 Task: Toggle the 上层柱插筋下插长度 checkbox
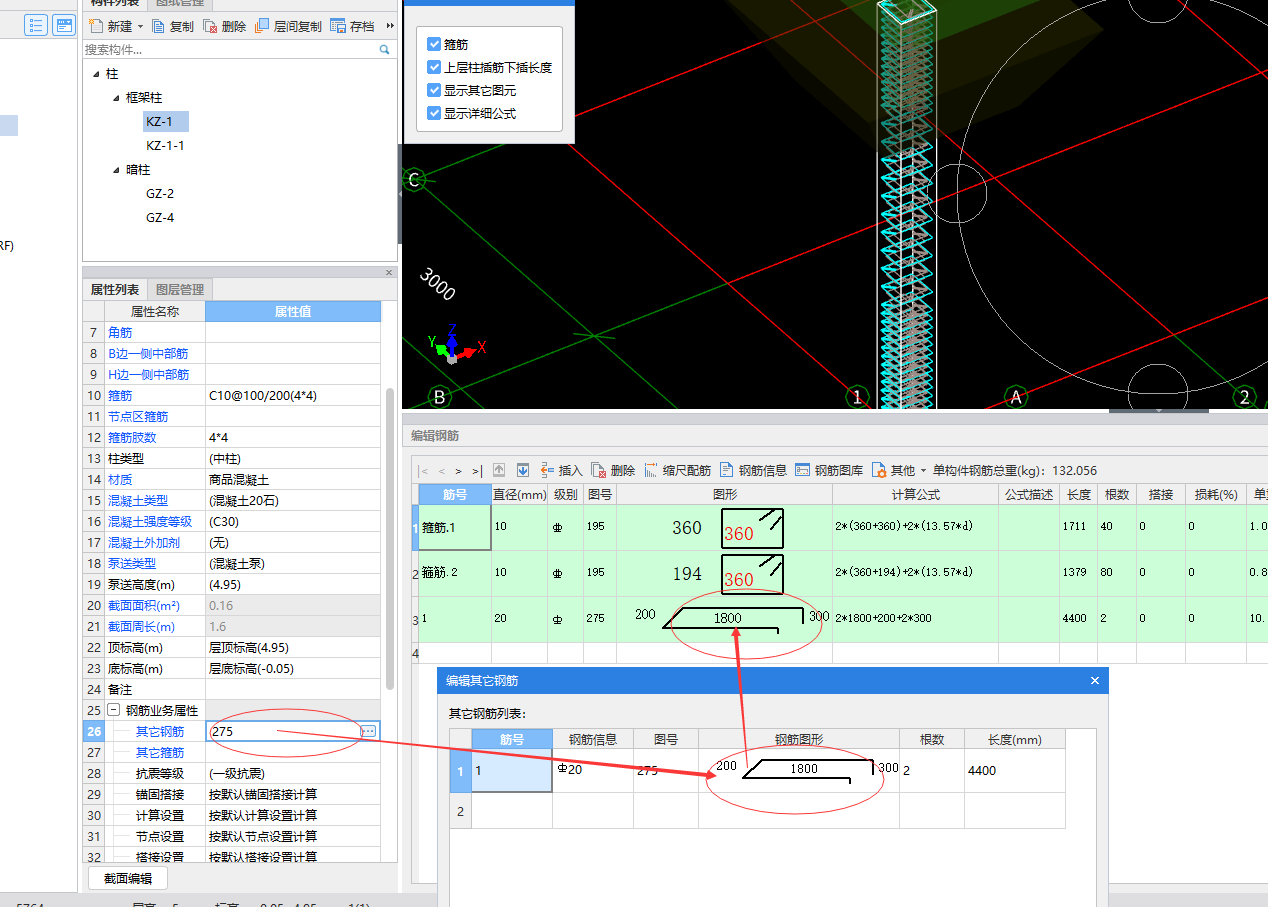click(x=434, y=67)
